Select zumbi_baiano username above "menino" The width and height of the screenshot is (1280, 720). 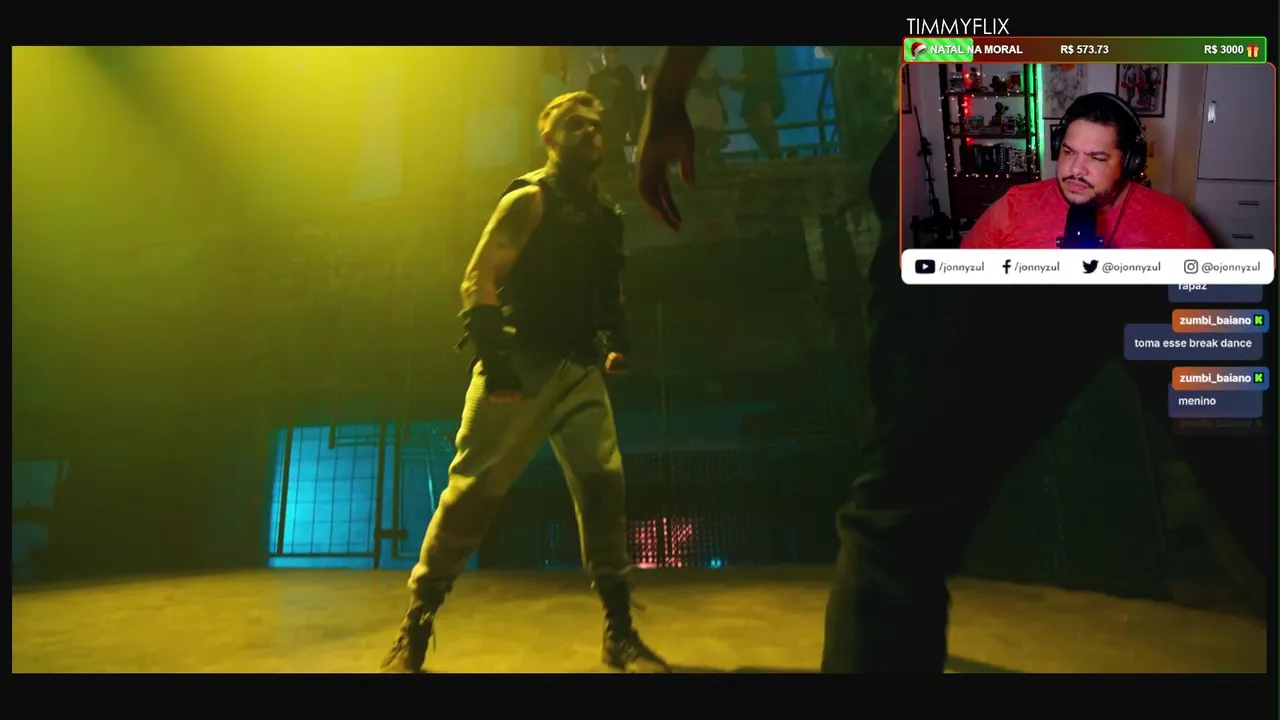pyautogui.click(x=1215, y=378)
